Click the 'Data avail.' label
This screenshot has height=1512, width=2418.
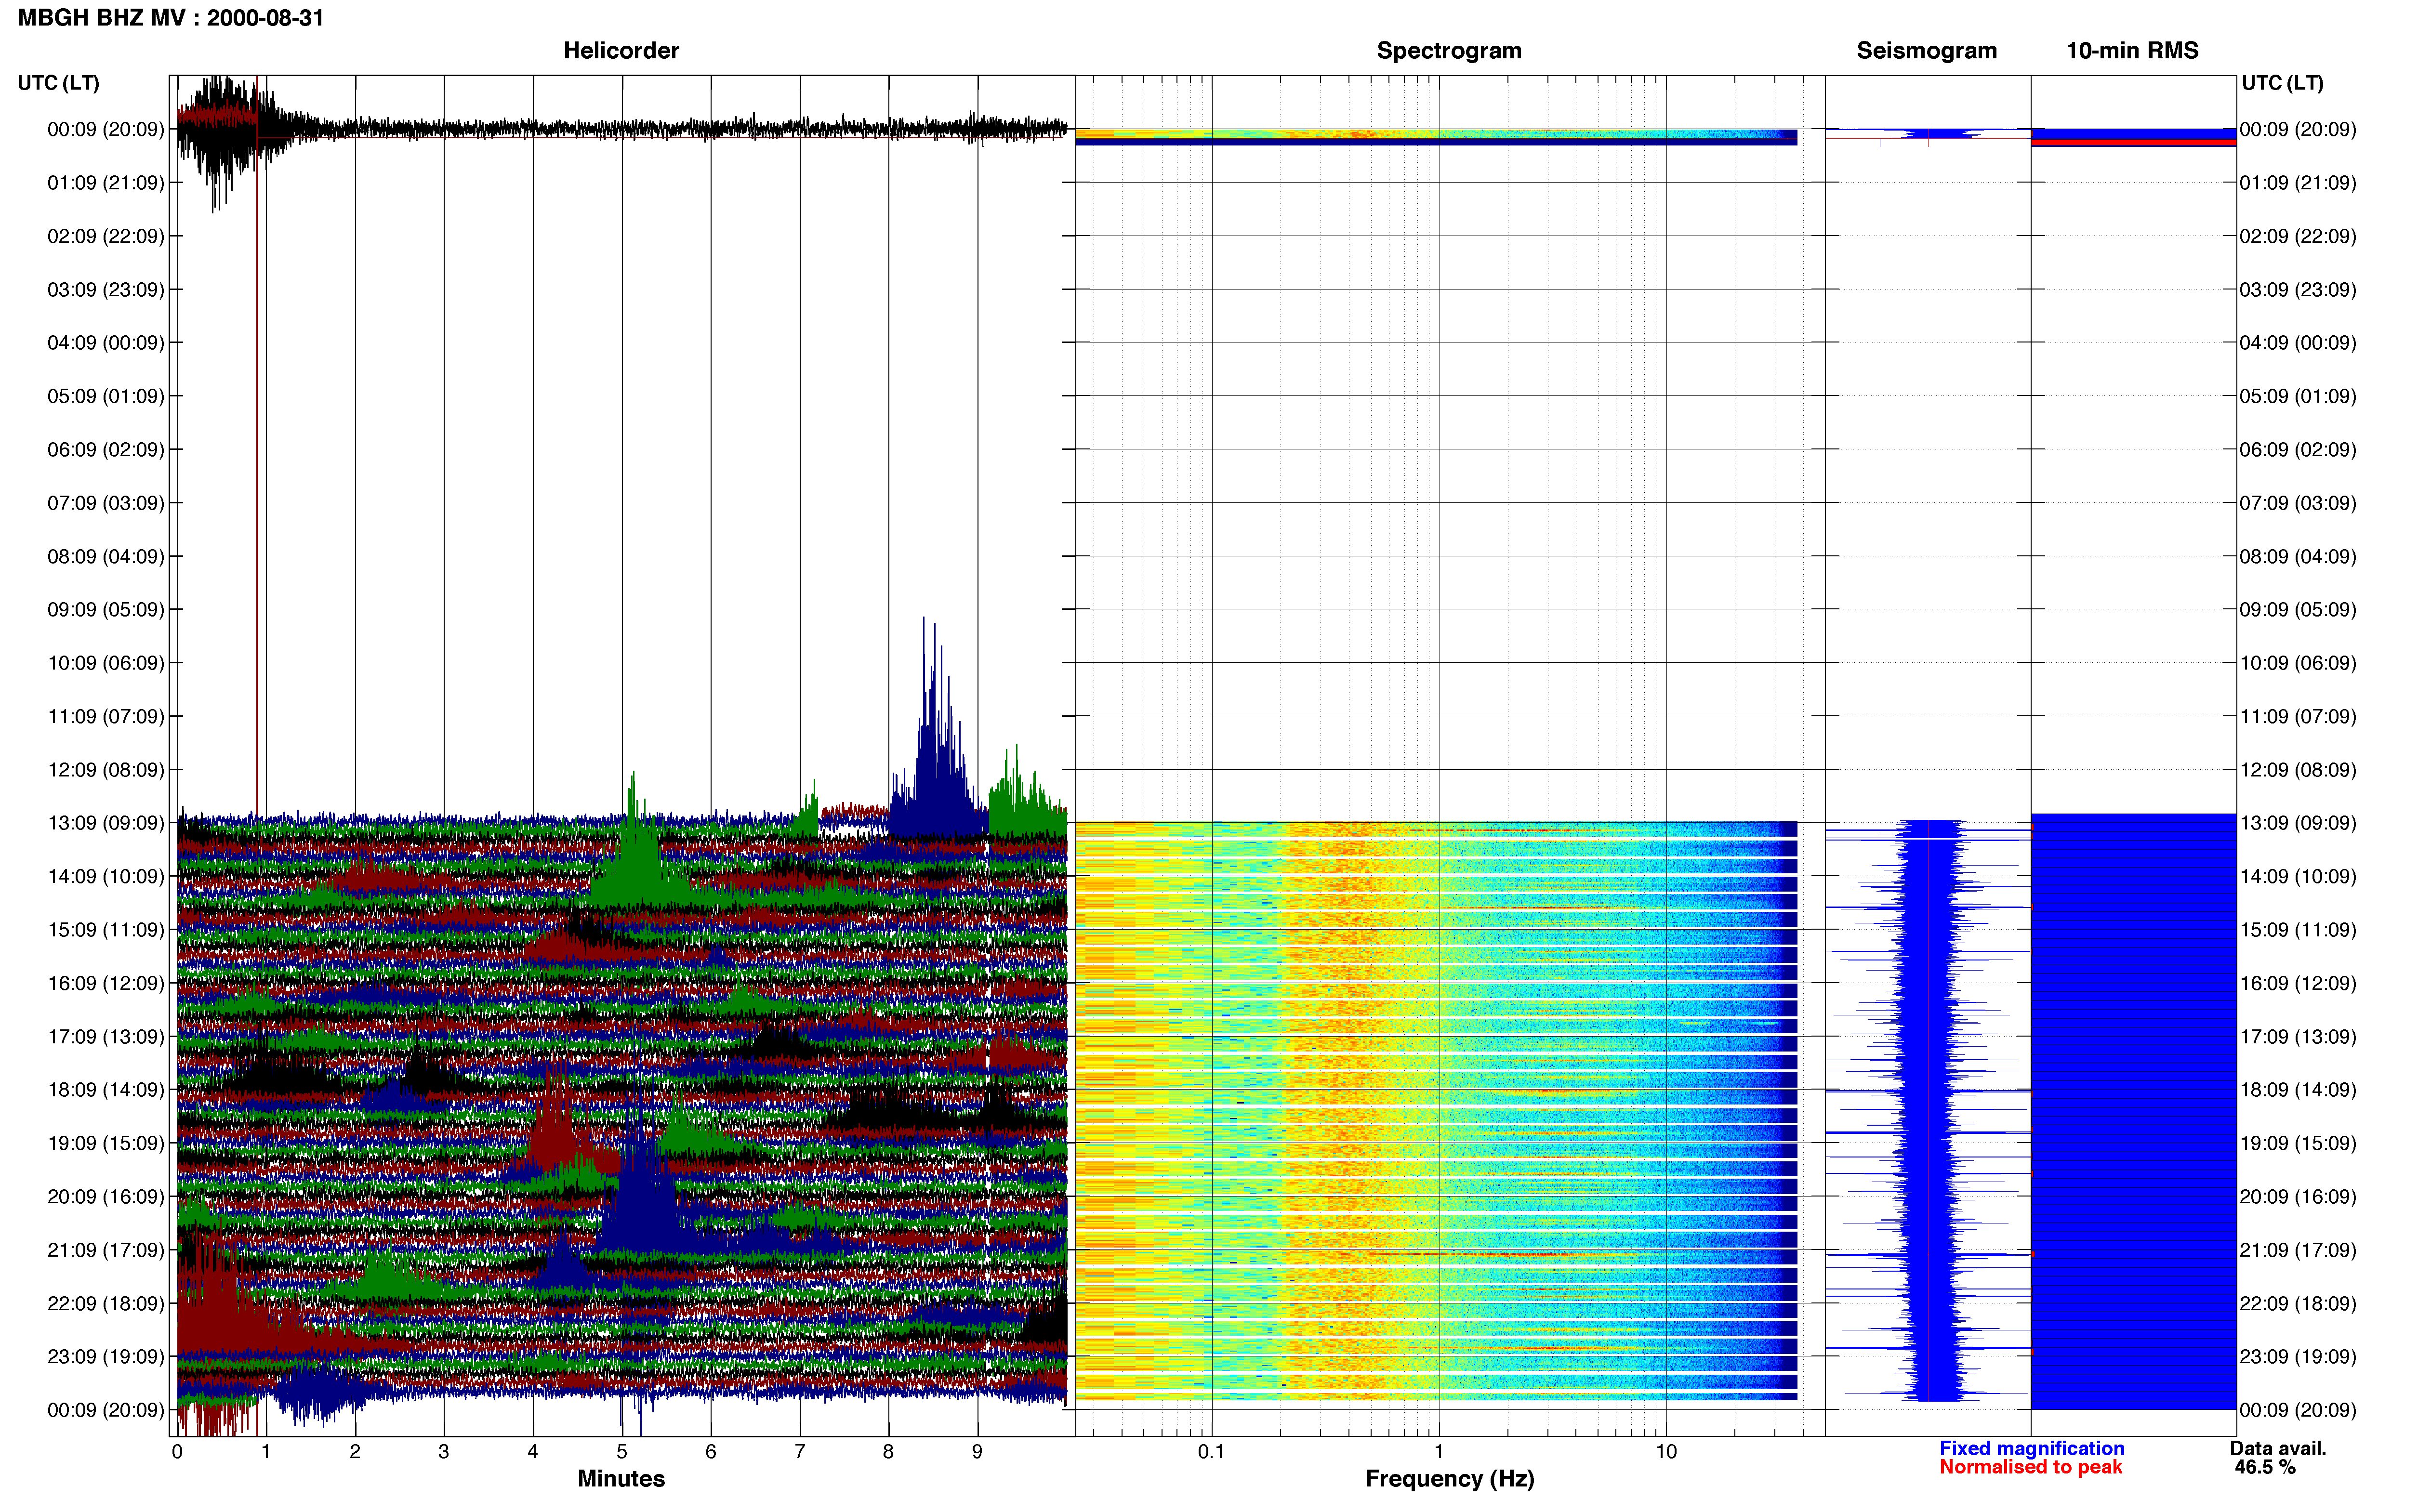[2278, 1448]
